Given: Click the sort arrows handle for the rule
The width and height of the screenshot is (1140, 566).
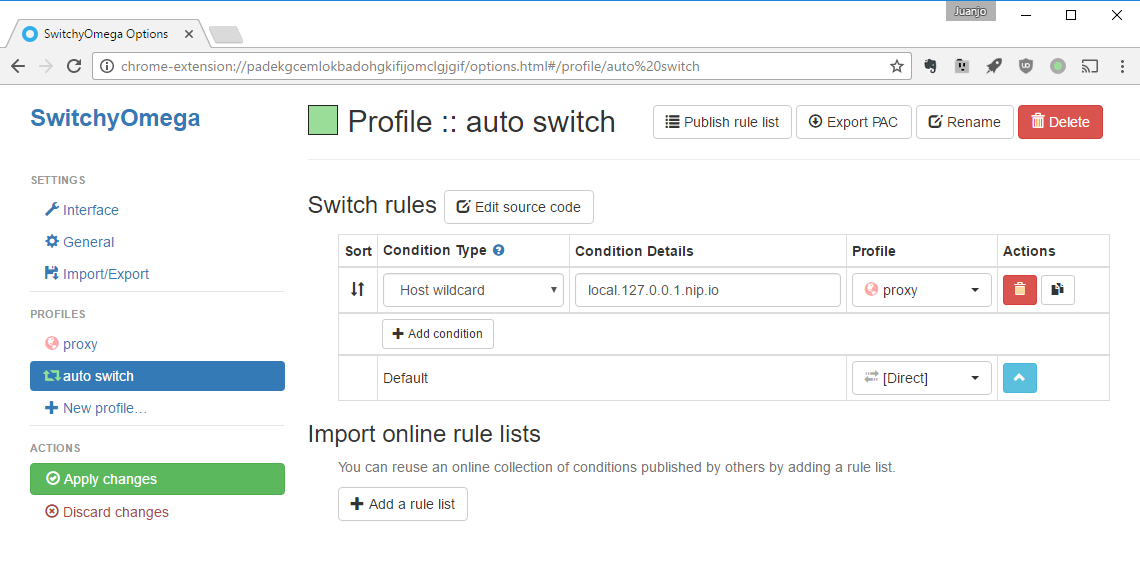Looking at the screenshot, I should [357, 290].
